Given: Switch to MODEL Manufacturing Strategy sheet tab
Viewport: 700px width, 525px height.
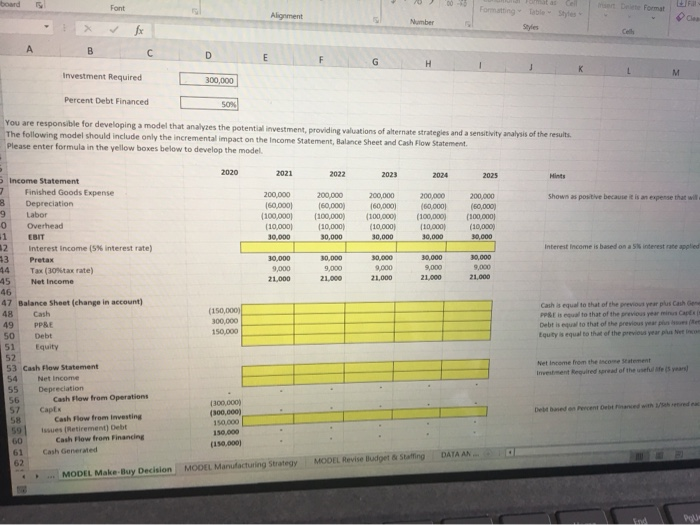Looking at the screenshot, I should [241, 464].
